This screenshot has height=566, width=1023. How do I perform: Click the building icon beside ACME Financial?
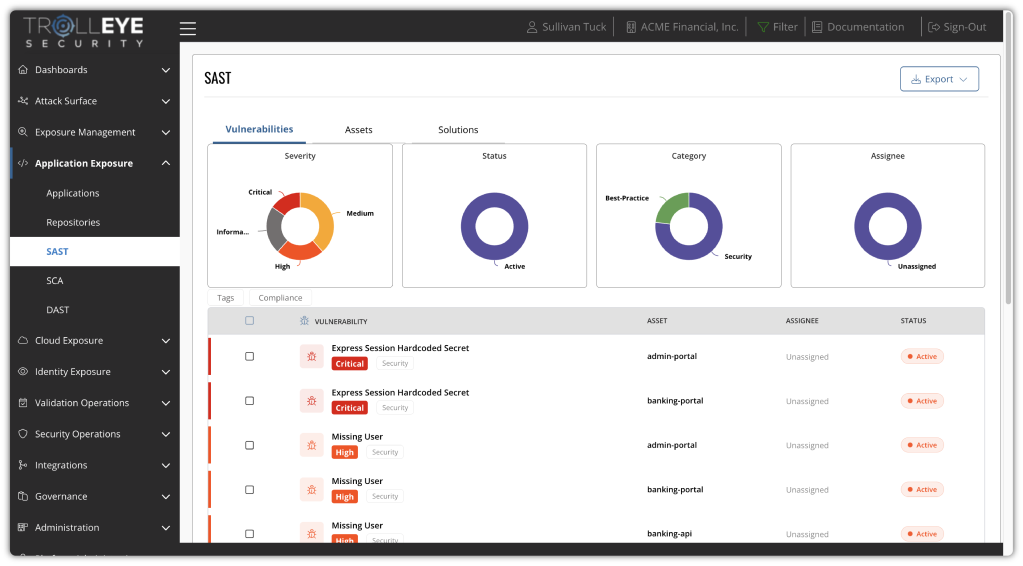(x=631, y=27)
